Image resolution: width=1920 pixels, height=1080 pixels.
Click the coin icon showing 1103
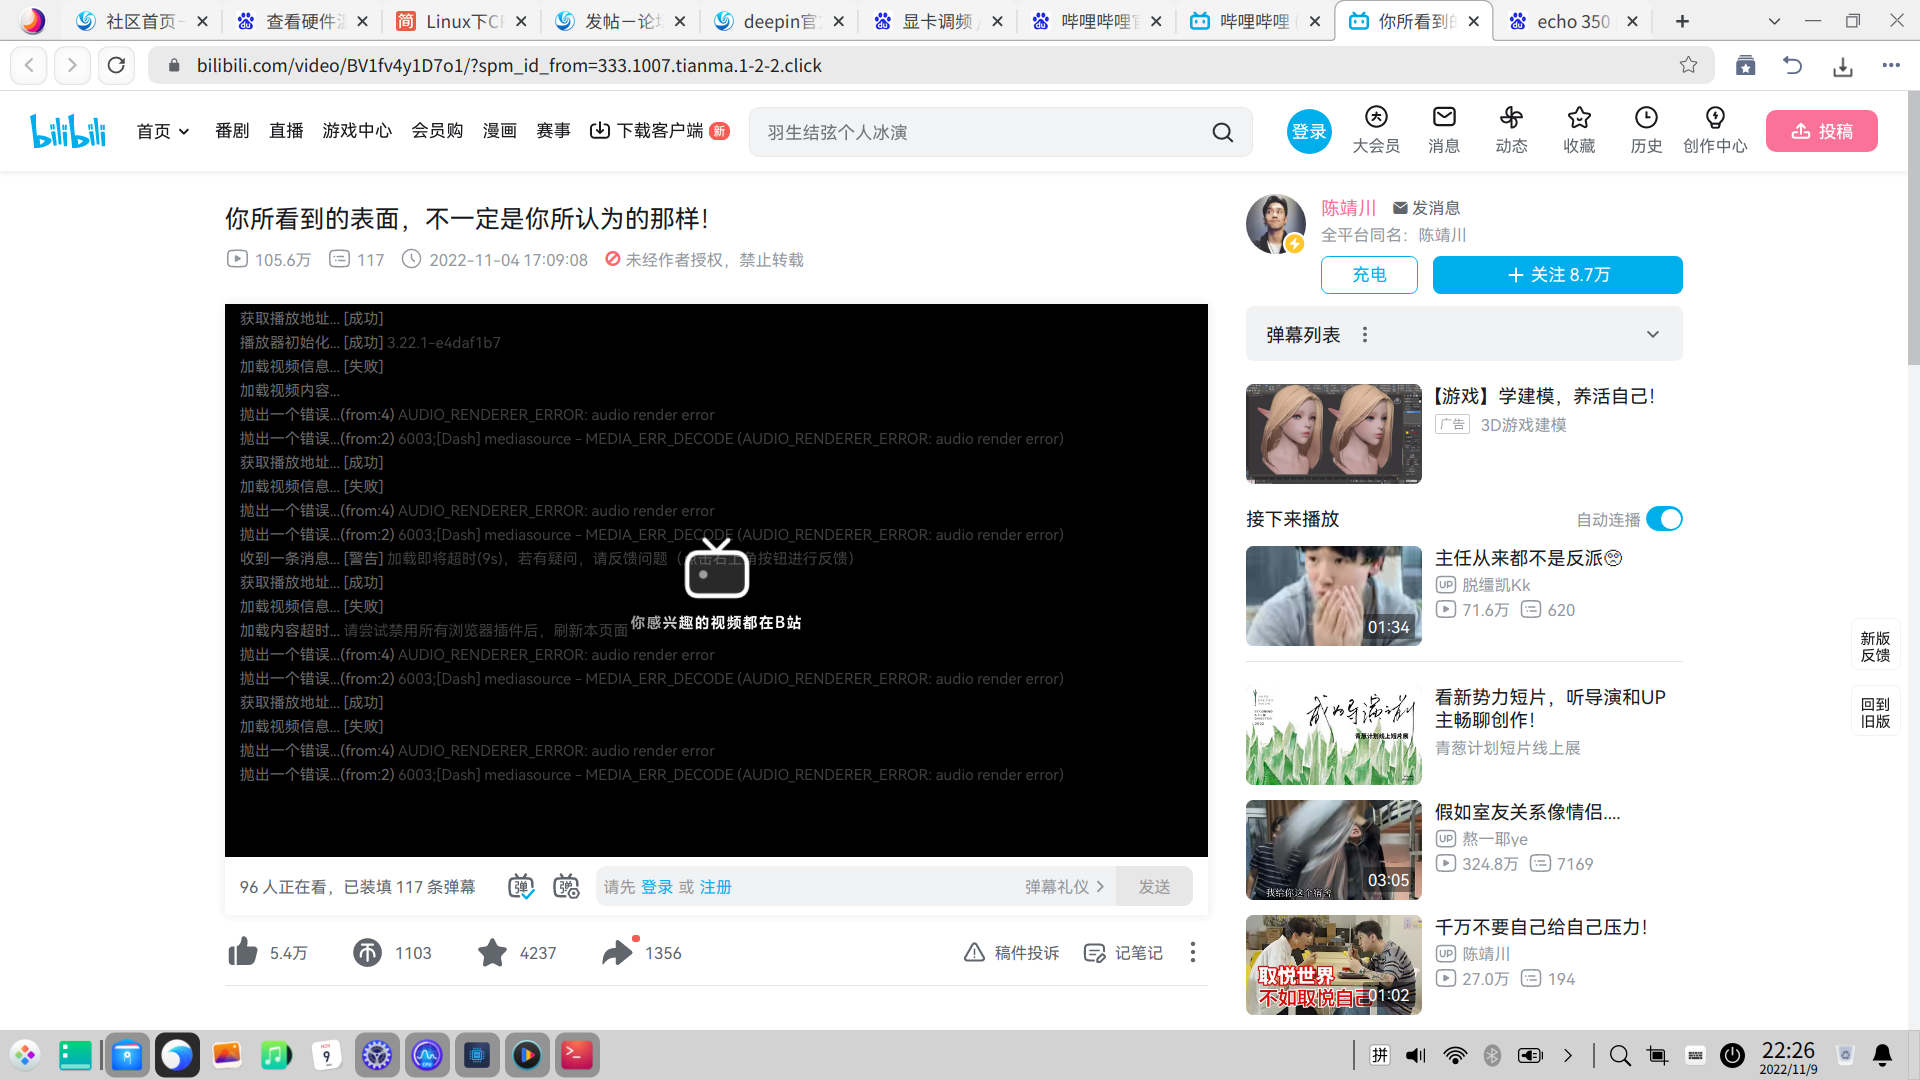(x=367, y=952)
